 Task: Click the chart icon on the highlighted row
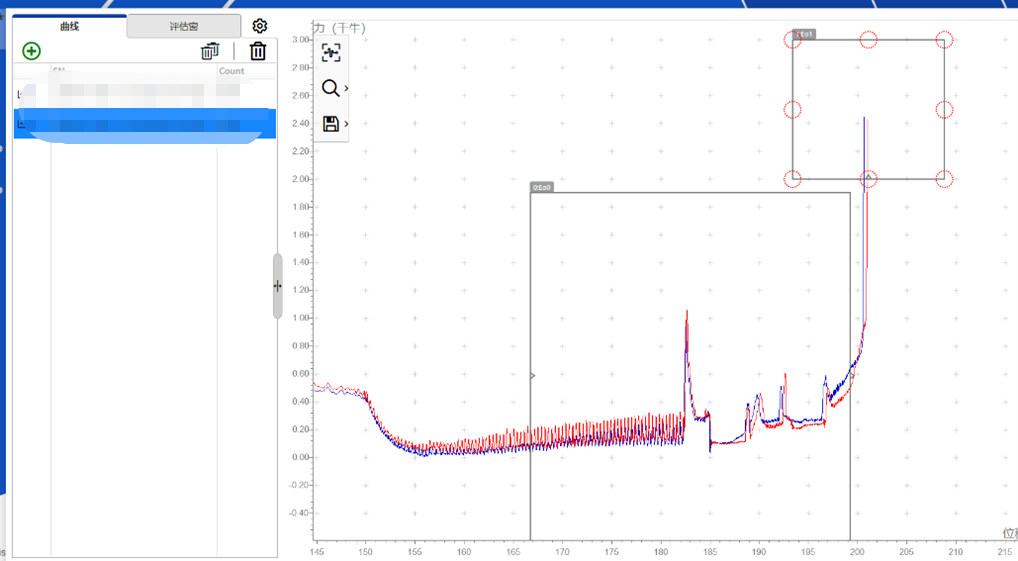tap(21, 124)
